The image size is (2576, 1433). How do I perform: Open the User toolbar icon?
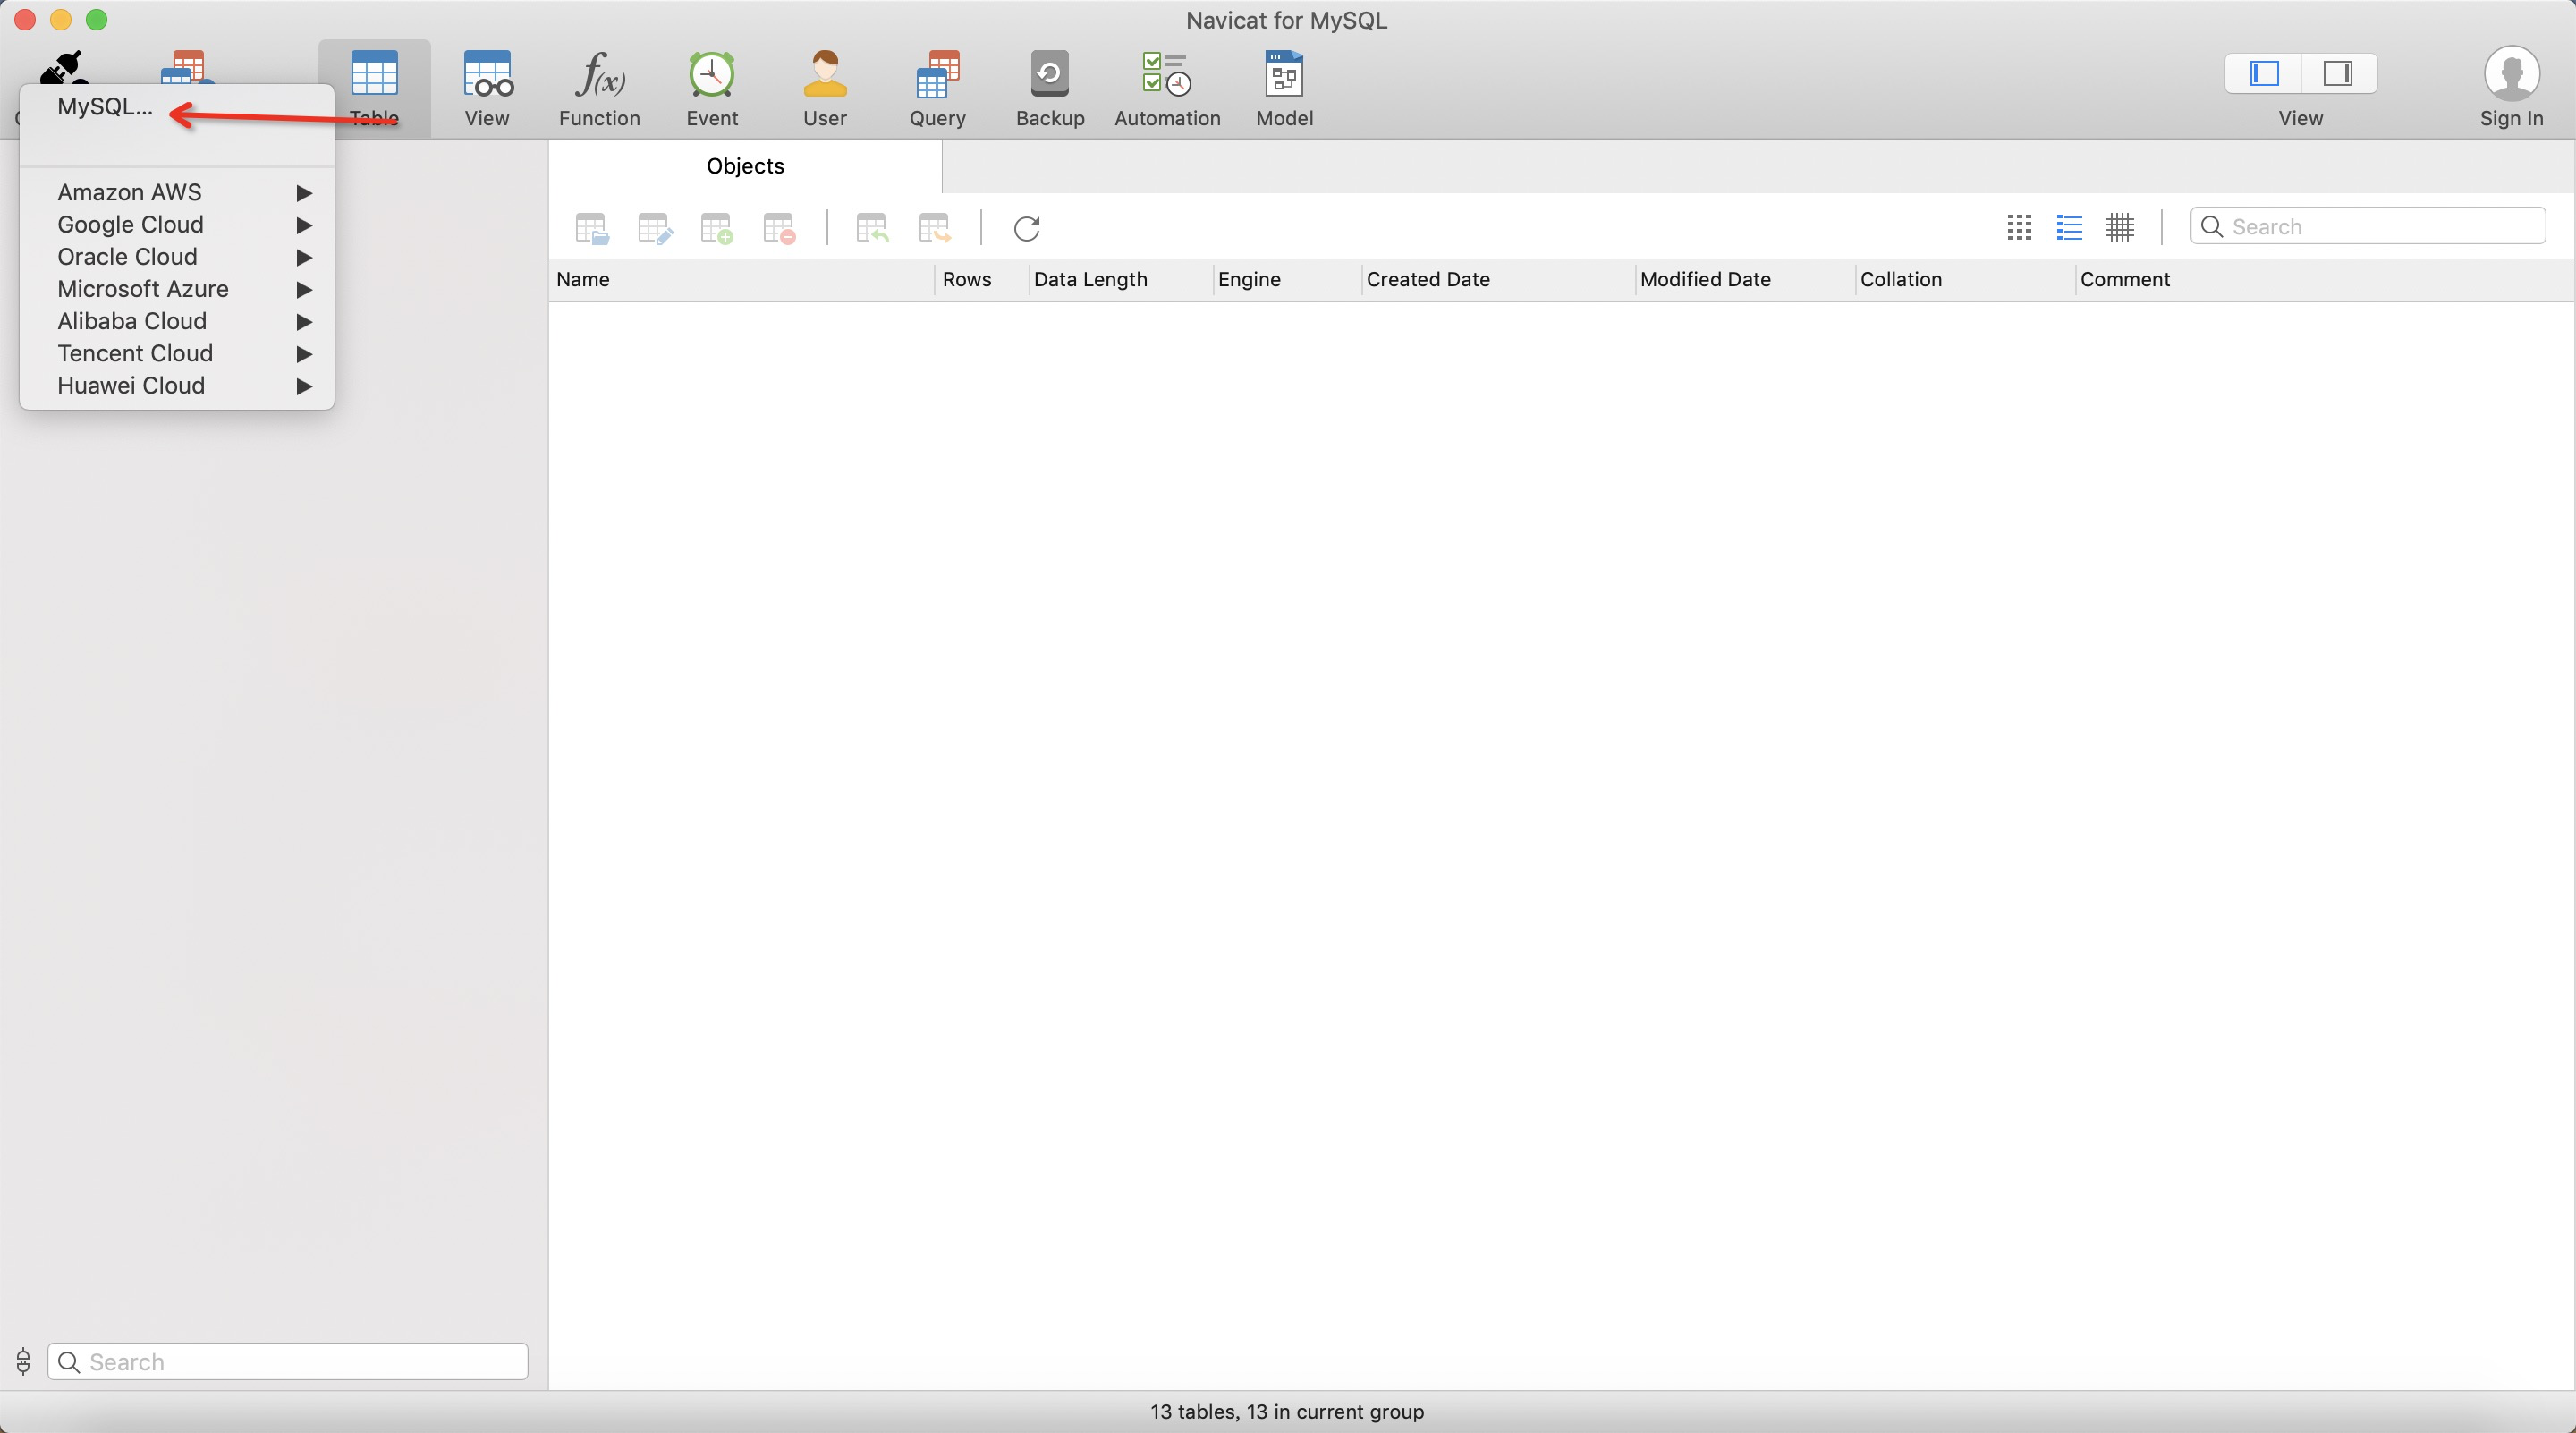[x=825, y=74]
